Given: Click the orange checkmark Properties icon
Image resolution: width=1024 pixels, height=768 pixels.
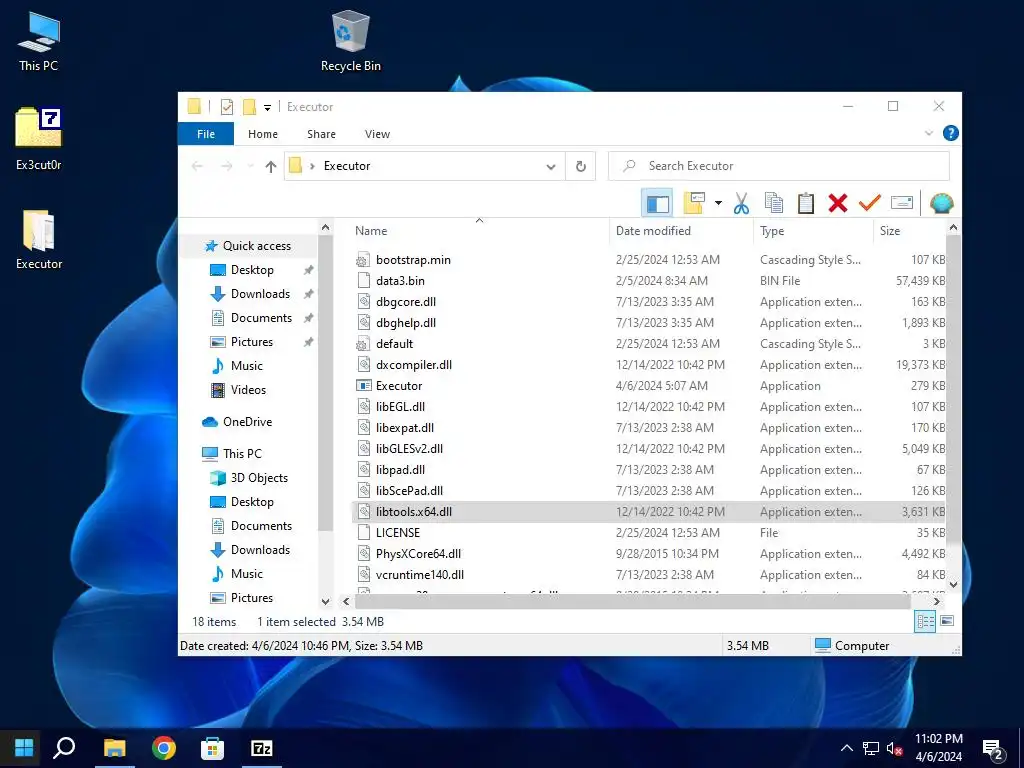Looking at the screenshot, I should (870, 204).
